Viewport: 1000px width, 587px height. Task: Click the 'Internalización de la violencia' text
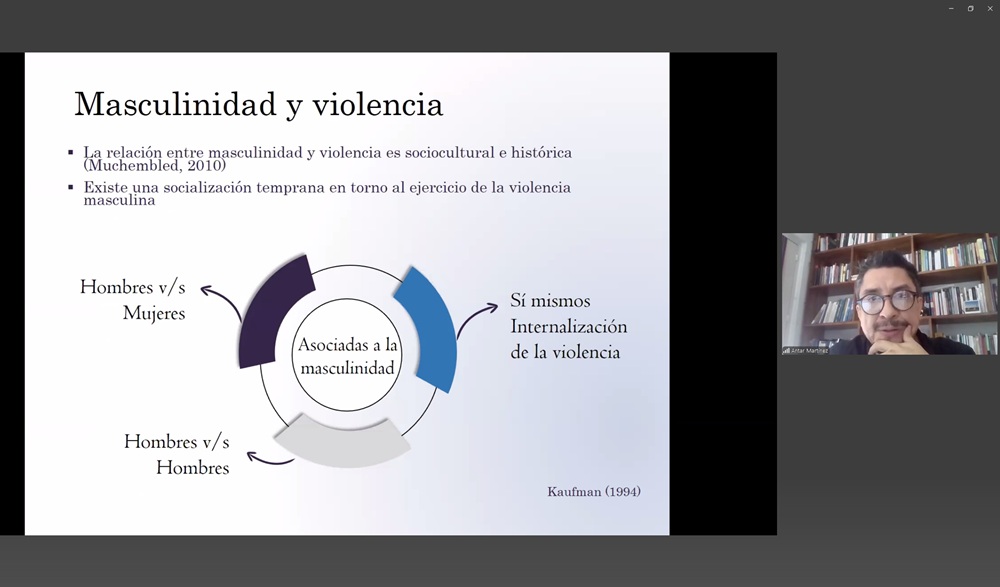(568, 339)
